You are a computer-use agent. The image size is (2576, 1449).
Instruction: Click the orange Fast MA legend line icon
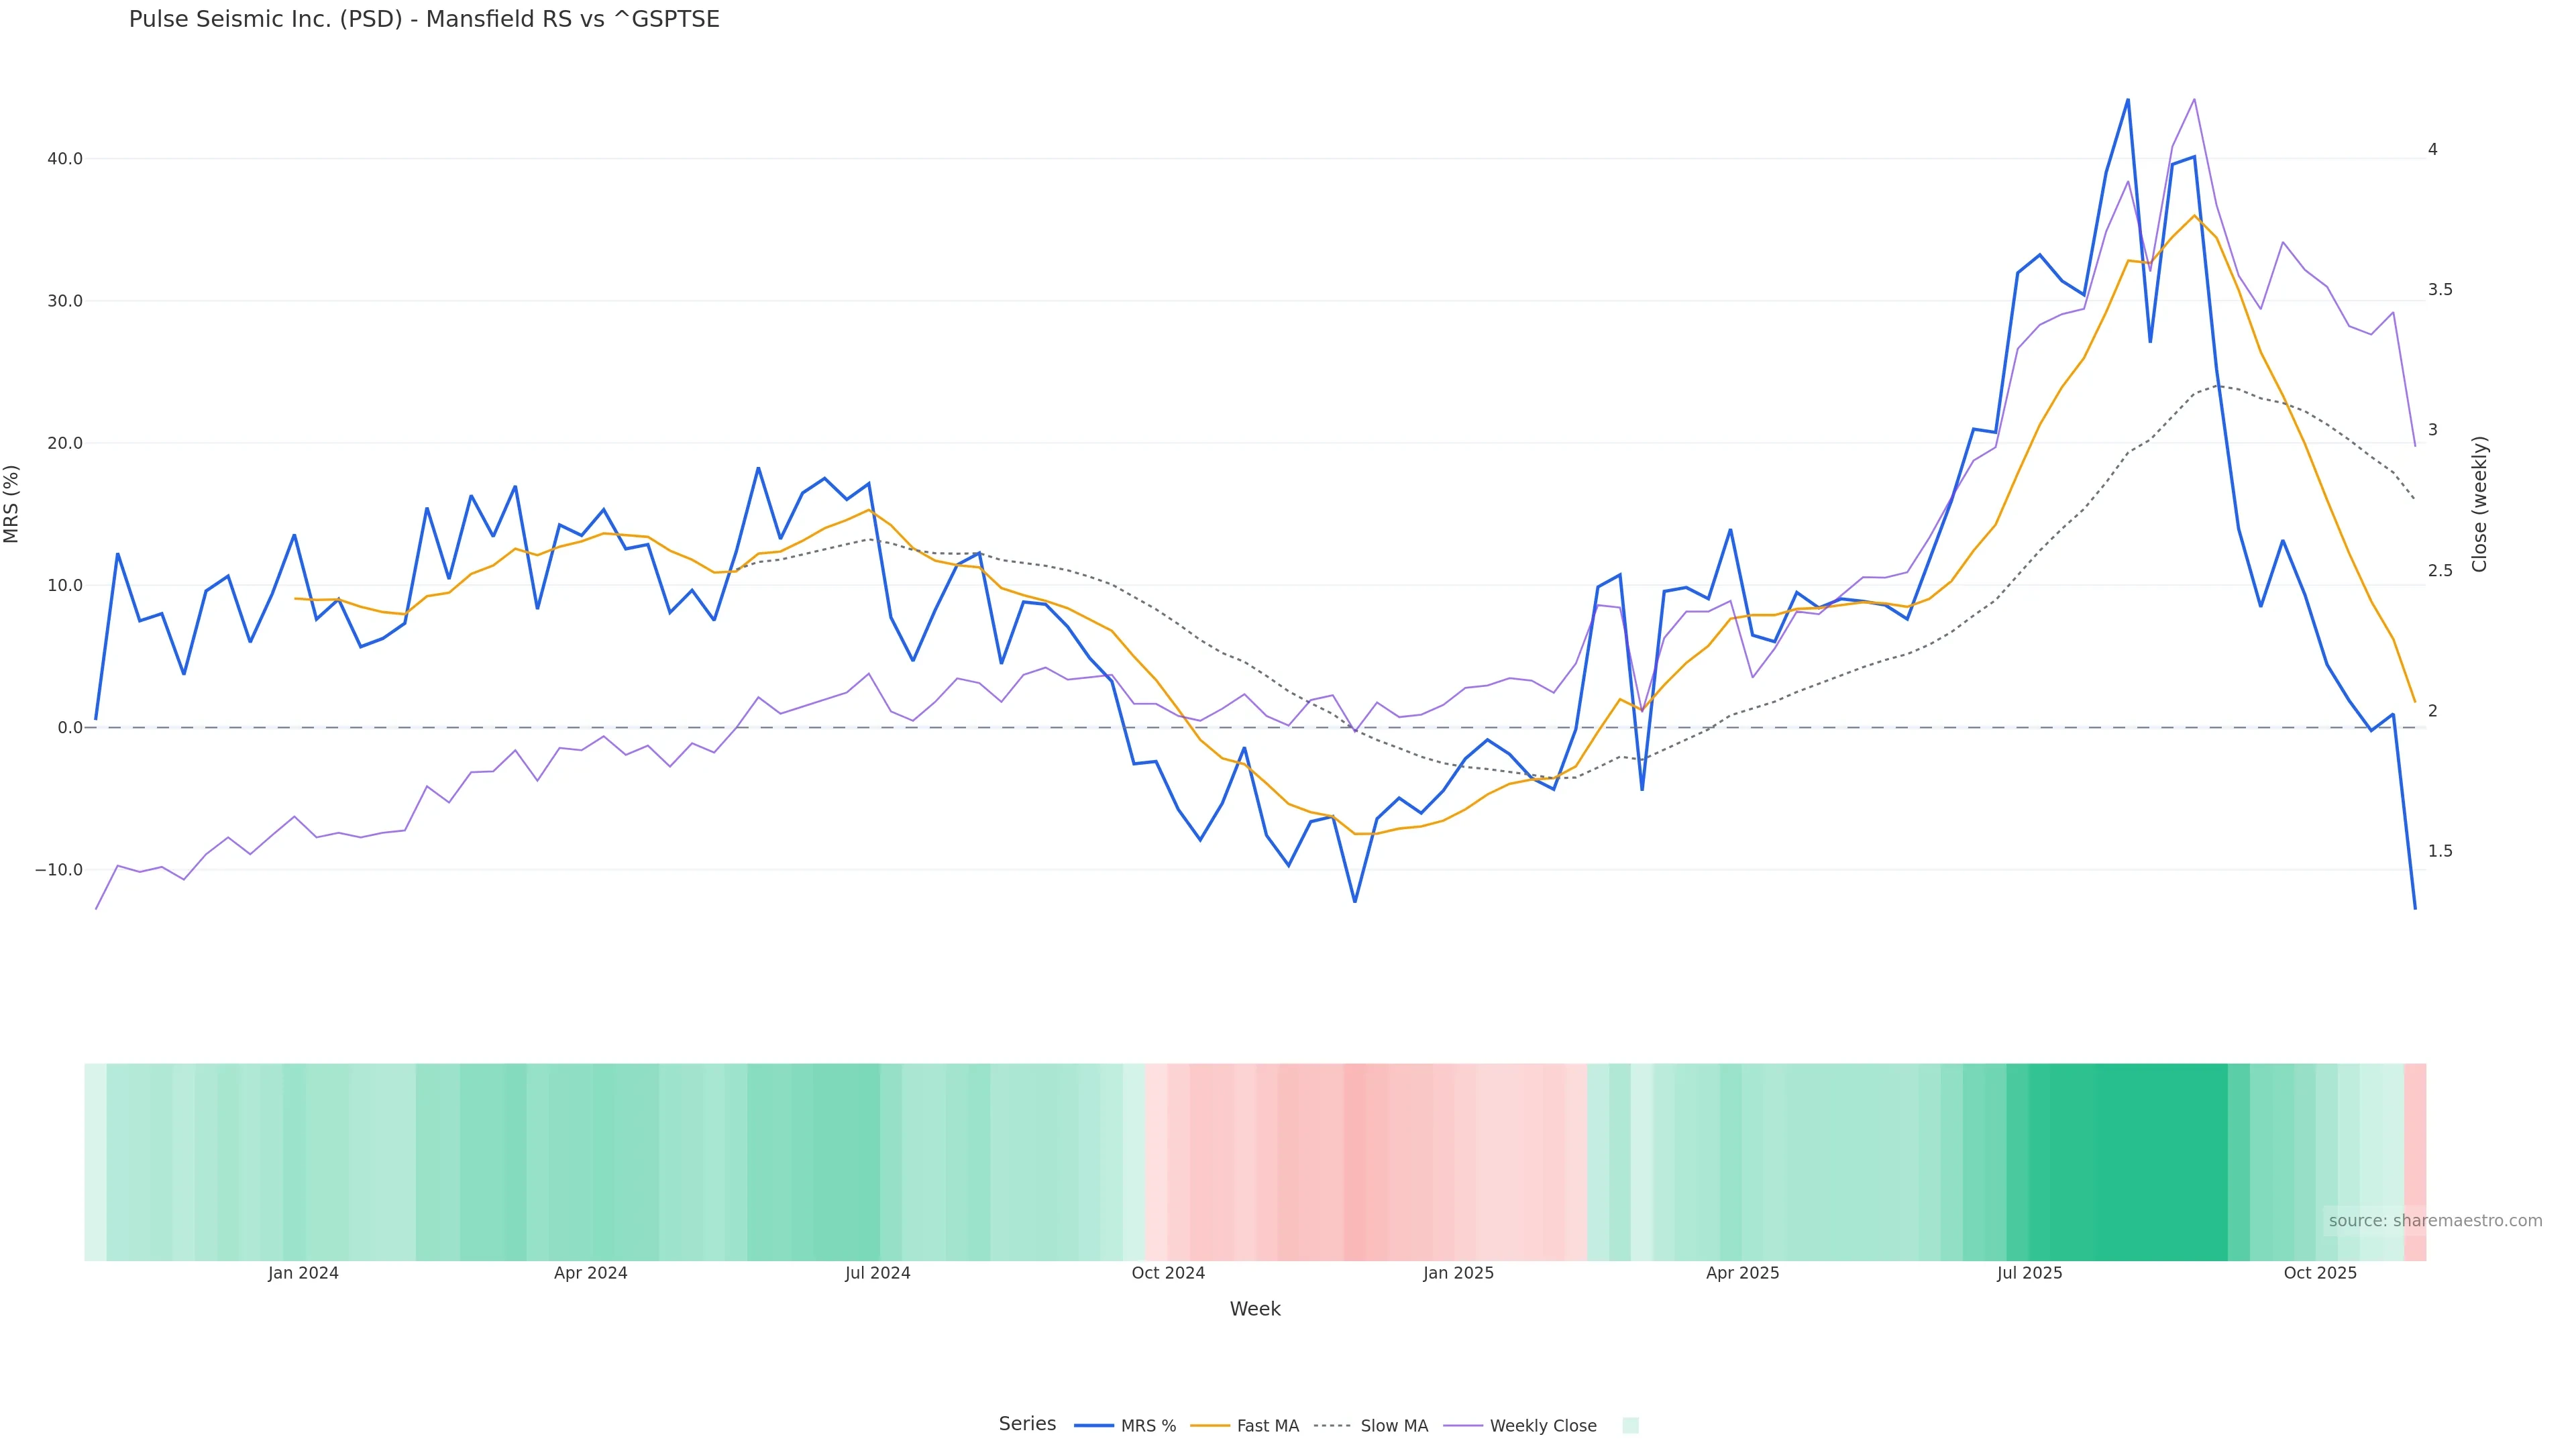(x=1210, y=1426)
